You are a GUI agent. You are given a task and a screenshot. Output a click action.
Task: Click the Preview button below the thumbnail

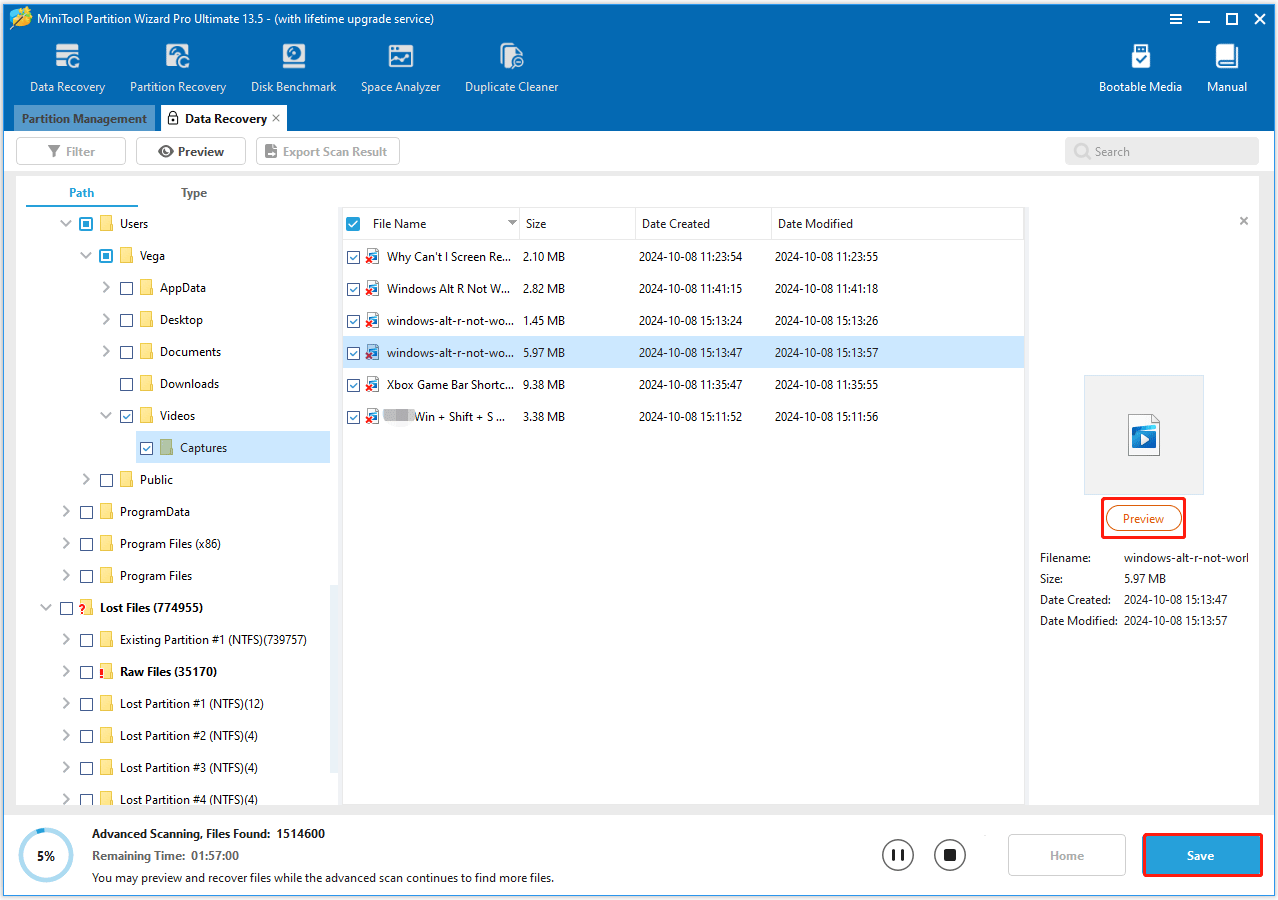(1143, 518)
